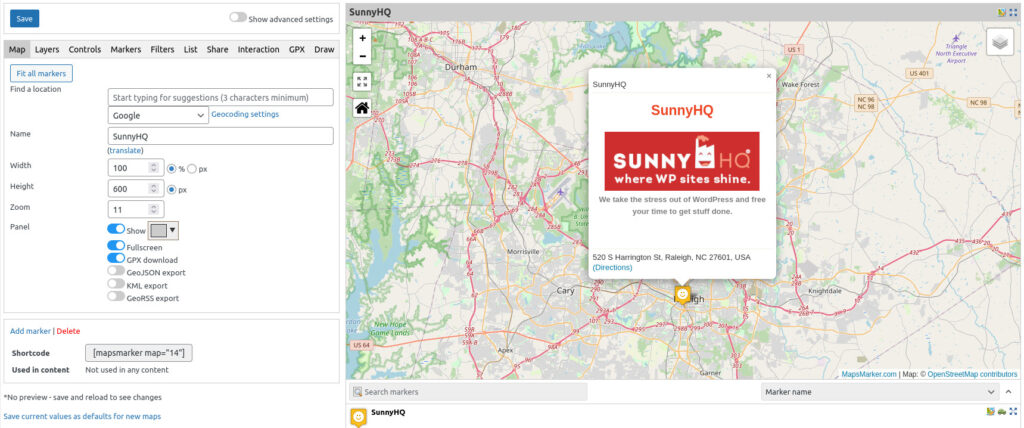Image resolution: width=1024 pixels, height=428 pixels.
Task: Click SunnyHQ marker icon in the list
Action: [359, 418]
